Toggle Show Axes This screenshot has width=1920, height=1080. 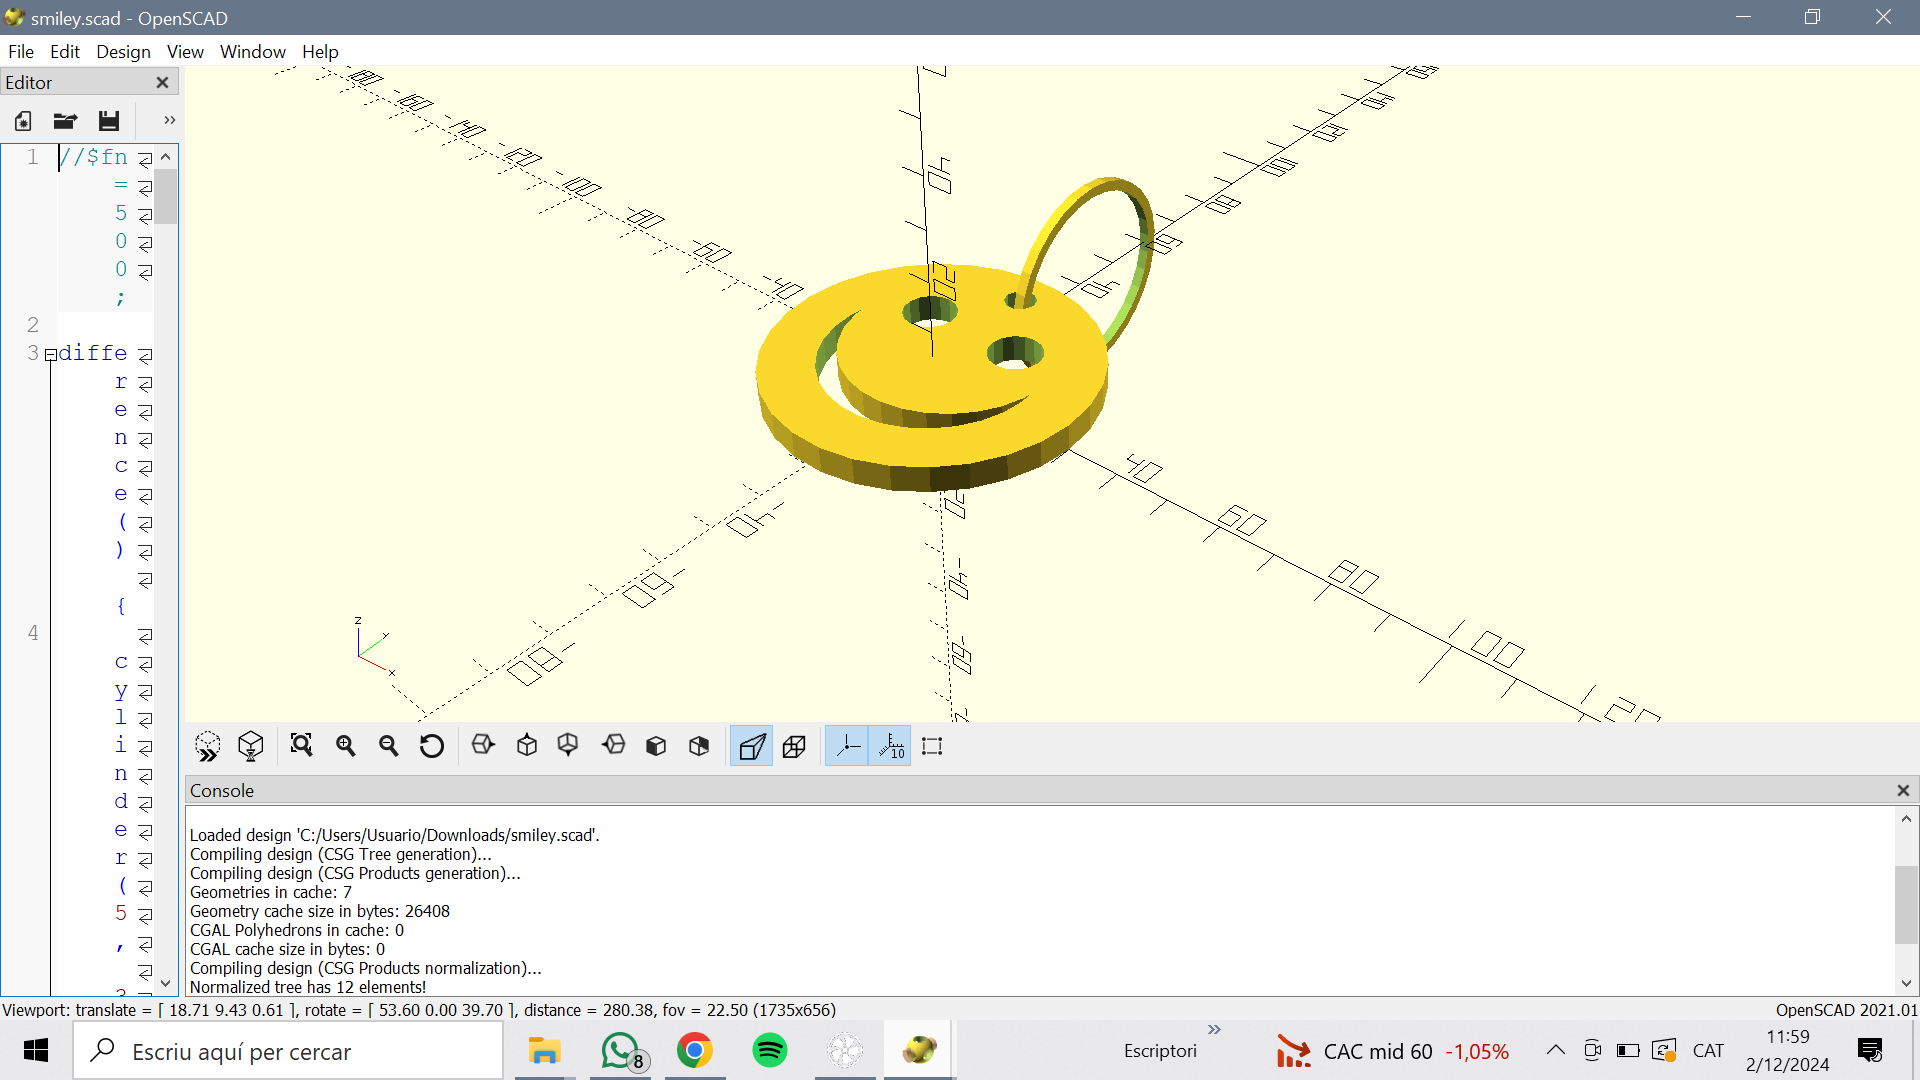click(847, 746)
